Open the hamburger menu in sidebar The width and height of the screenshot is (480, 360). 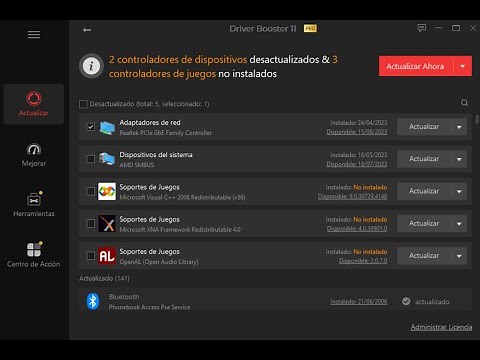34,34
